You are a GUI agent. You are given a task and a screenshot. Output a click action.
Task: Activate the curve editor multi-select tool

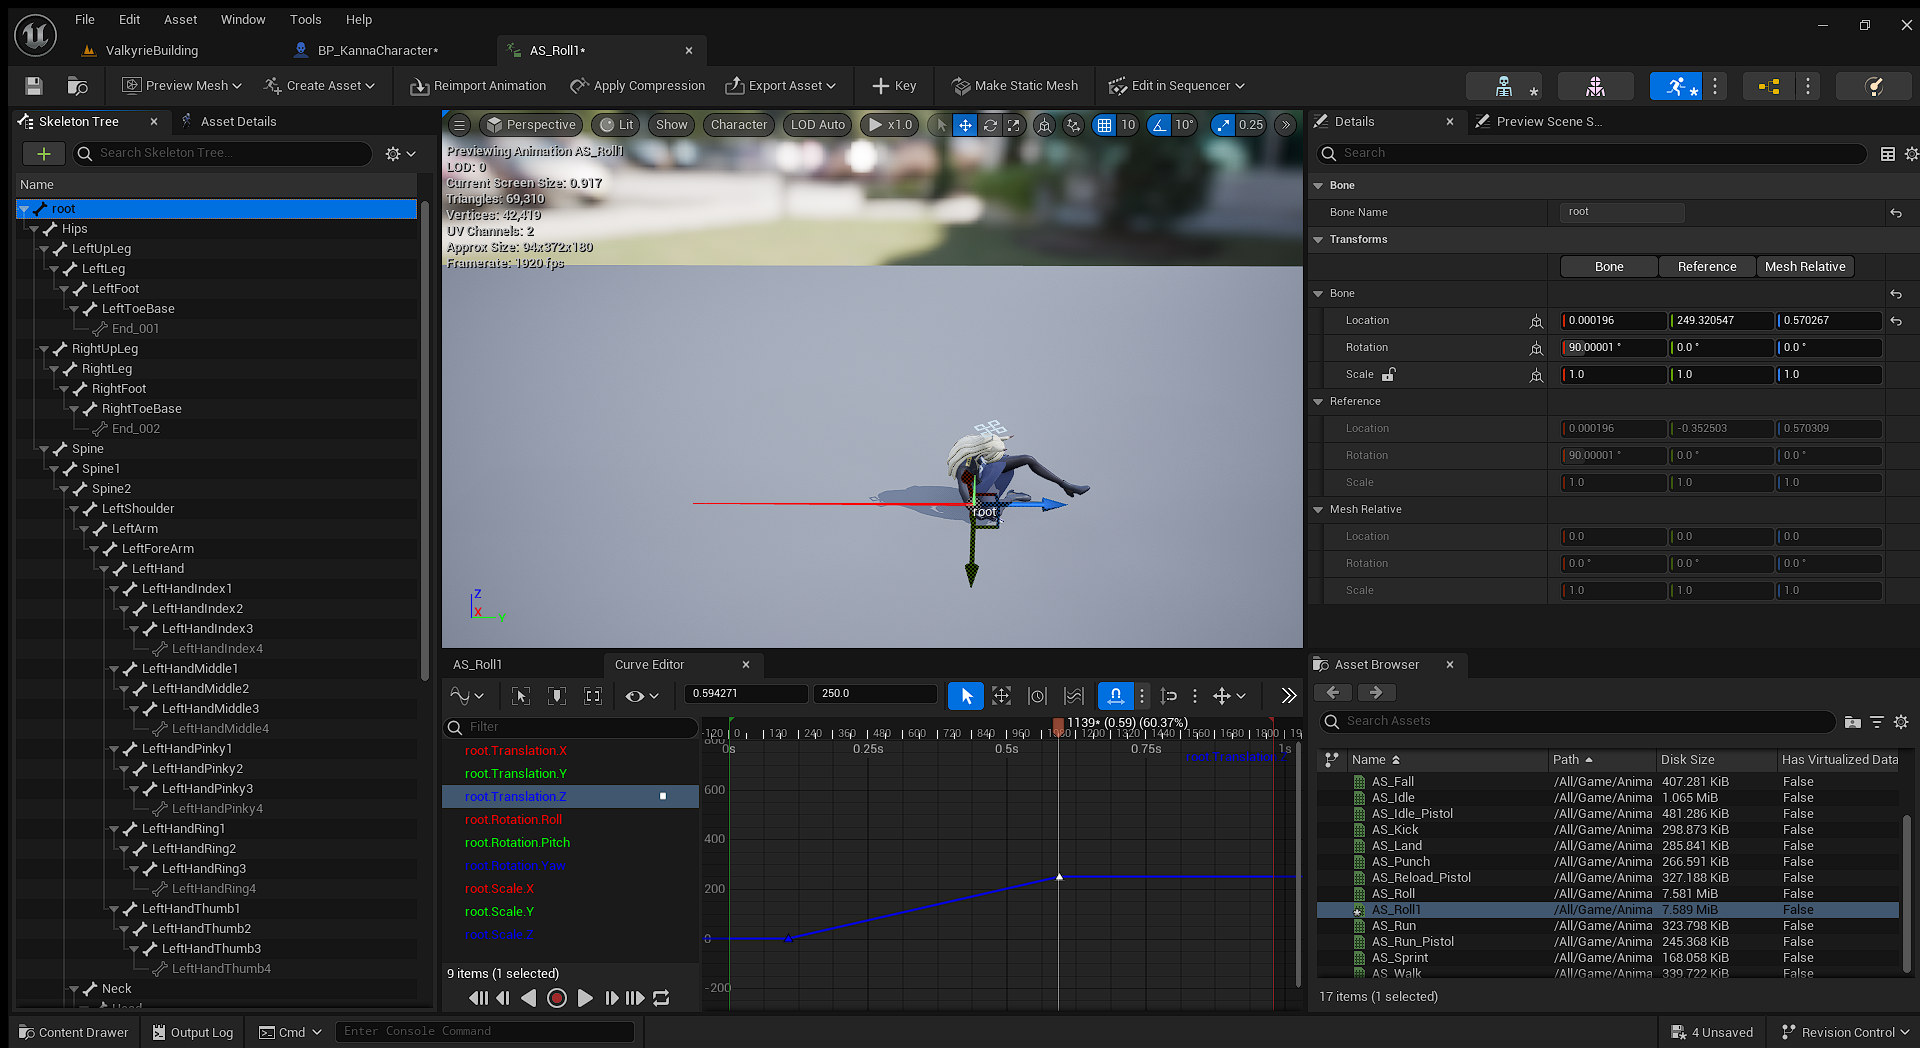click(x=1073, y=696)
